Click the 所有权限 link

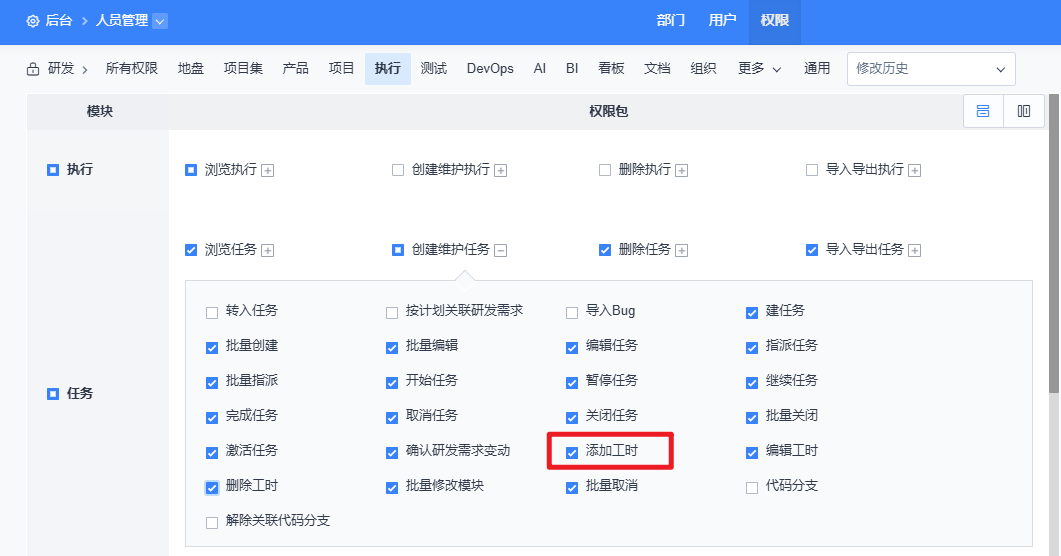point(132,69)
